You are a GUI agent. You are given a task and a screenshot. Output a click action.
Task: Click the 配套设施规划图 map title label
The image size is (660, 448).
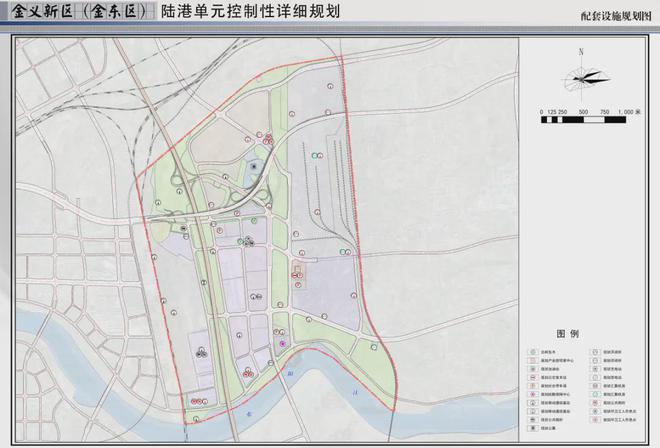(x=614, y=17)
